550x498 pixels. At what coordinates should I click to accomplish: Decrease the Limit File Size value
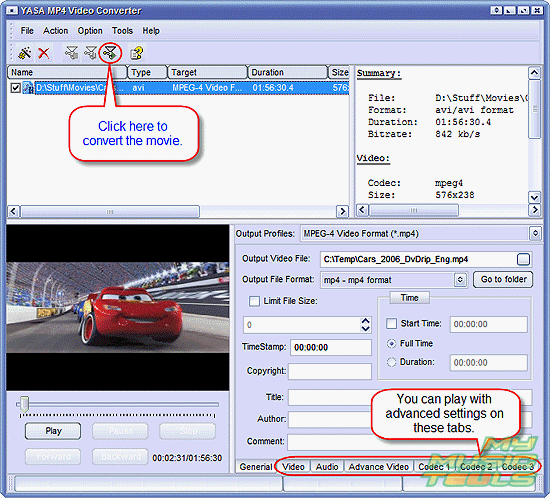(365, 329)
